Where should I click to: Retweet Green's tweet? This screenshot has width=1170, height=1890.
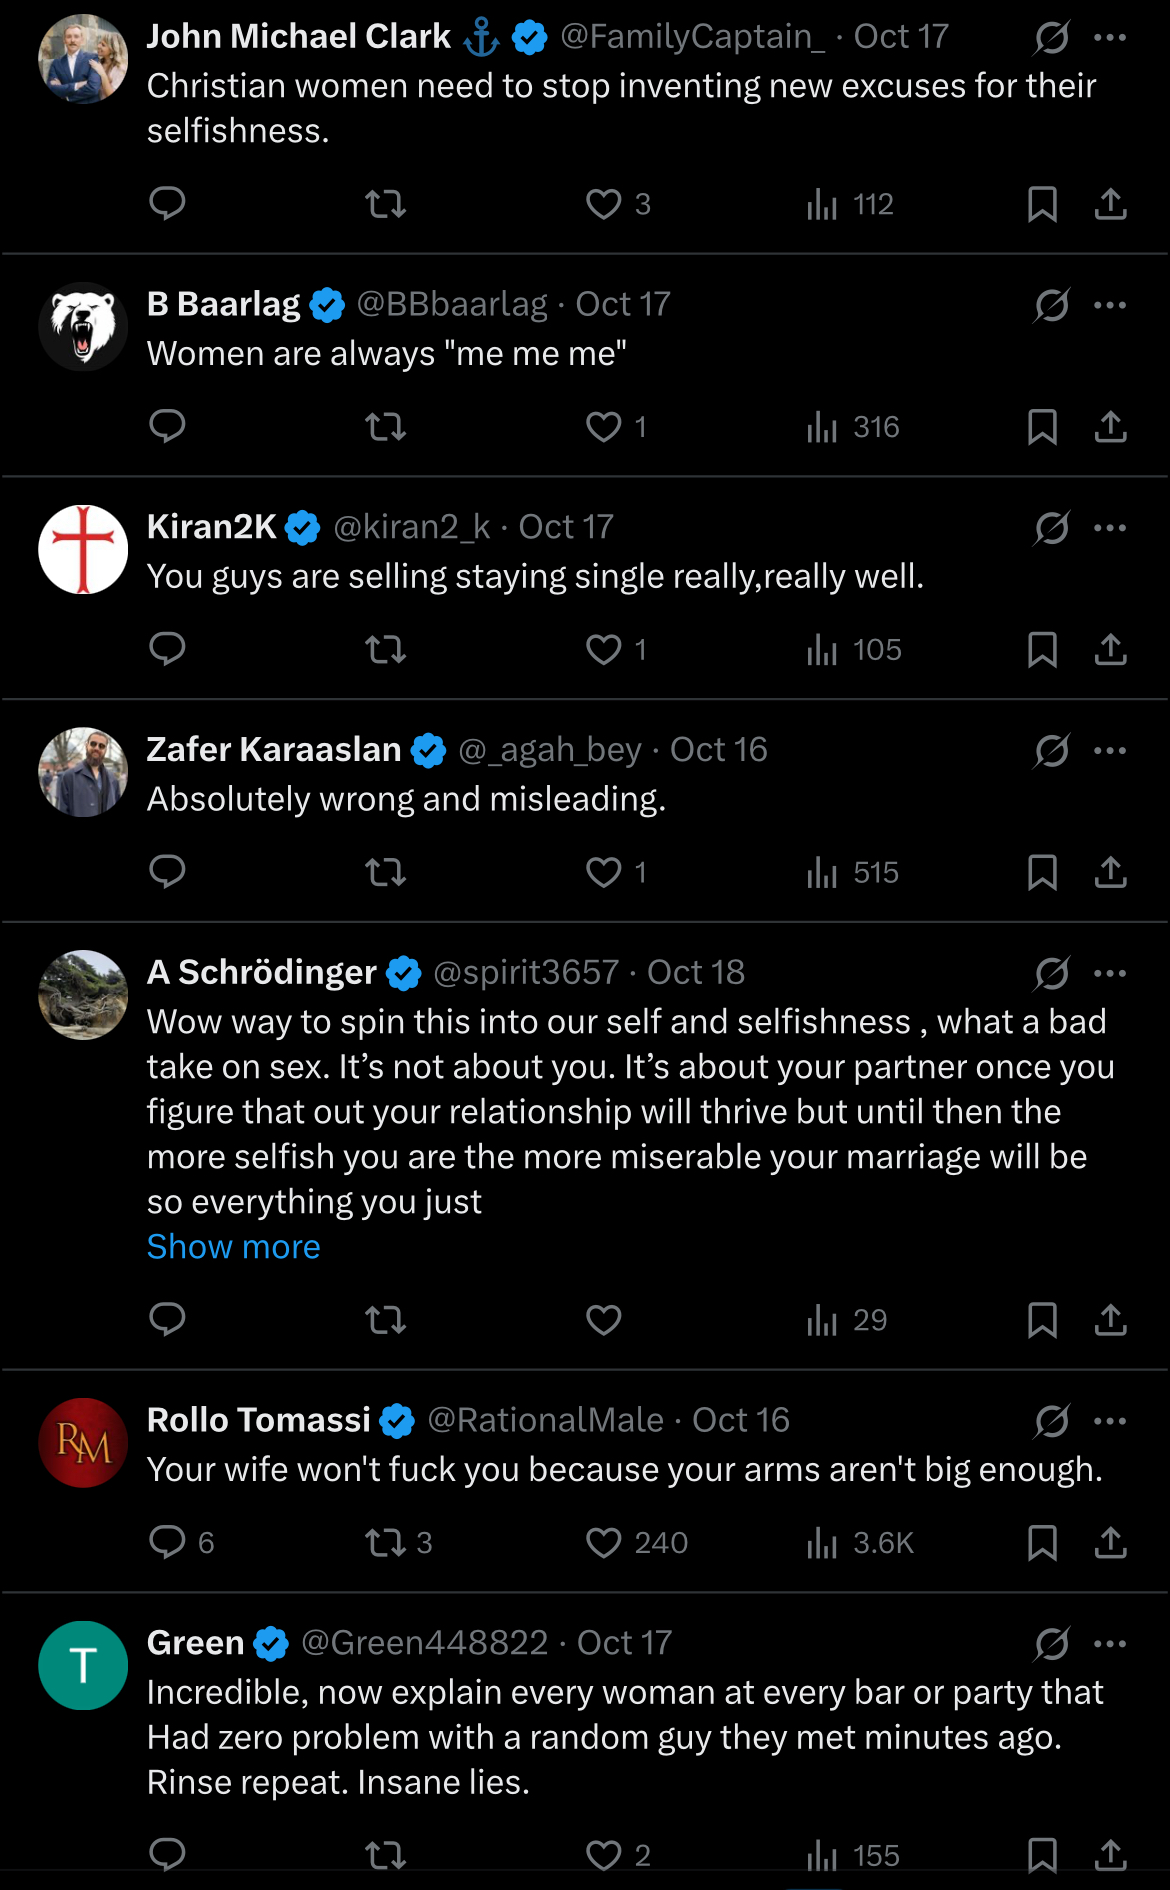point(385,1855)
